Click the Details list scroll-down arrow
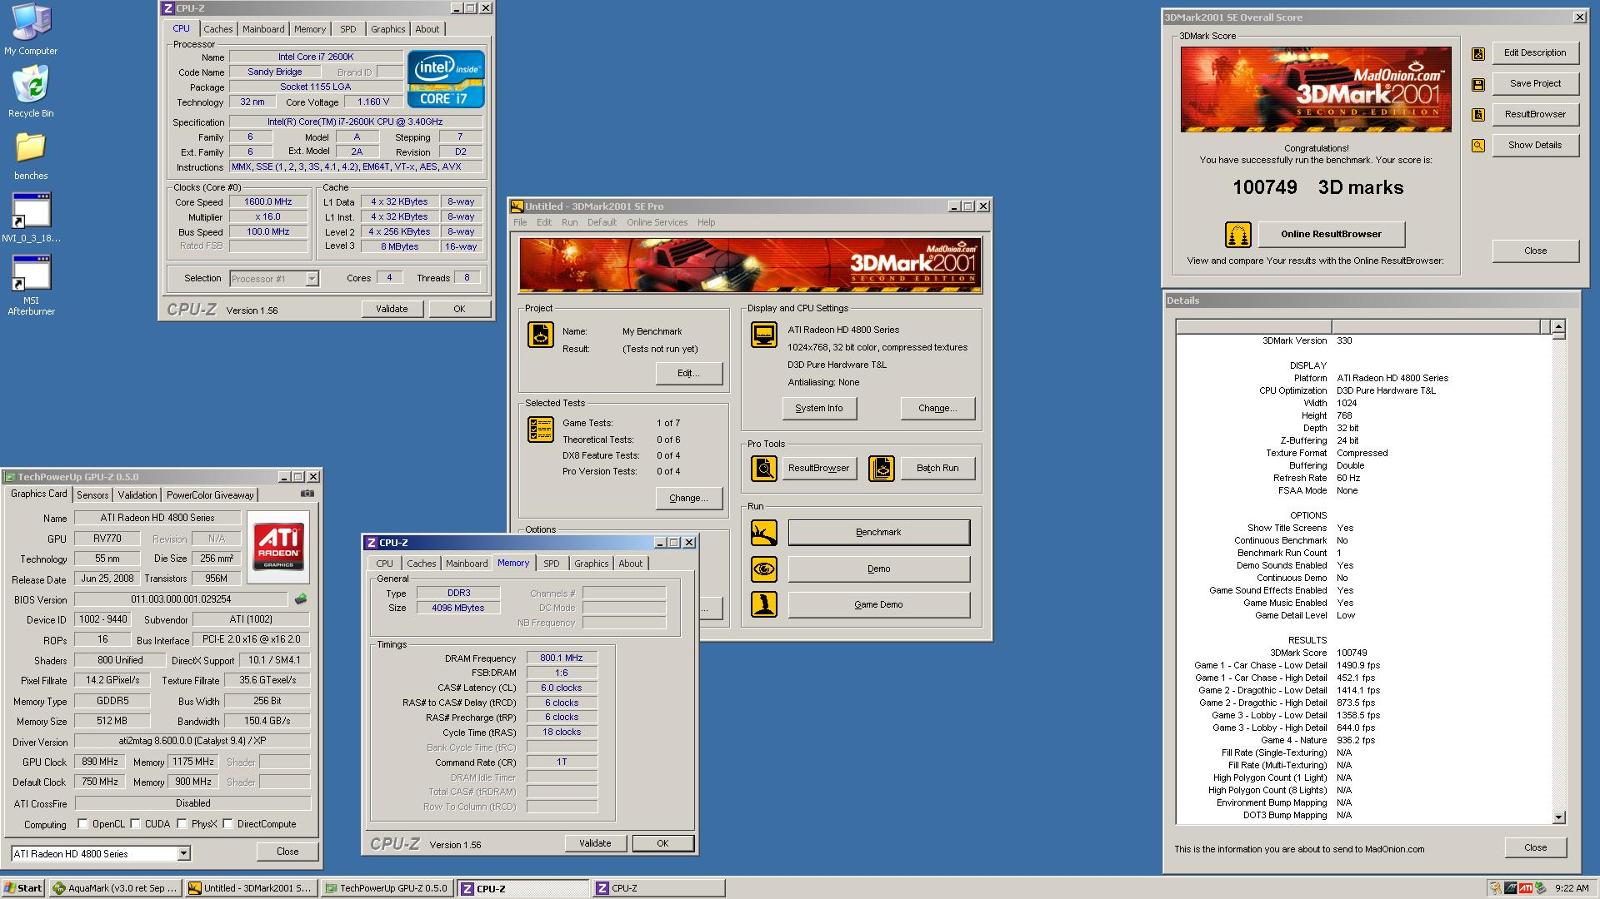The width and height of the screenshot is (1600, 899). pos(1558,817)
